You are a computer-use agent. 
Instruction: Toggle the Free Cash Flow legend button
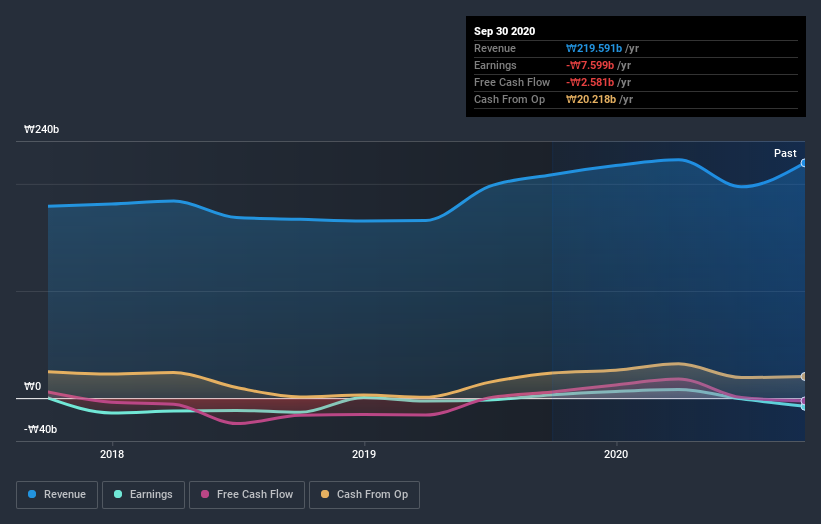[x=247, y=495]
